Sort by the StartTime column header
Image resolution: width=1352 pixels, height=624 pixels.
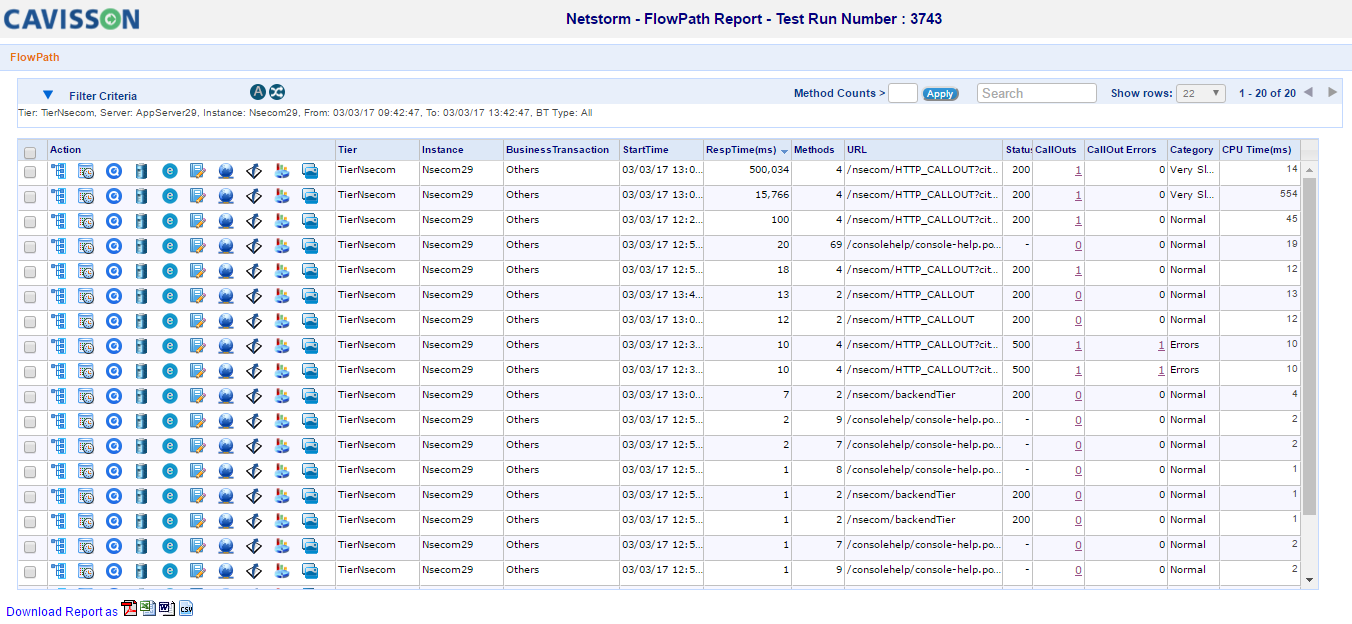pyautogui.click(x=662, y=150)
